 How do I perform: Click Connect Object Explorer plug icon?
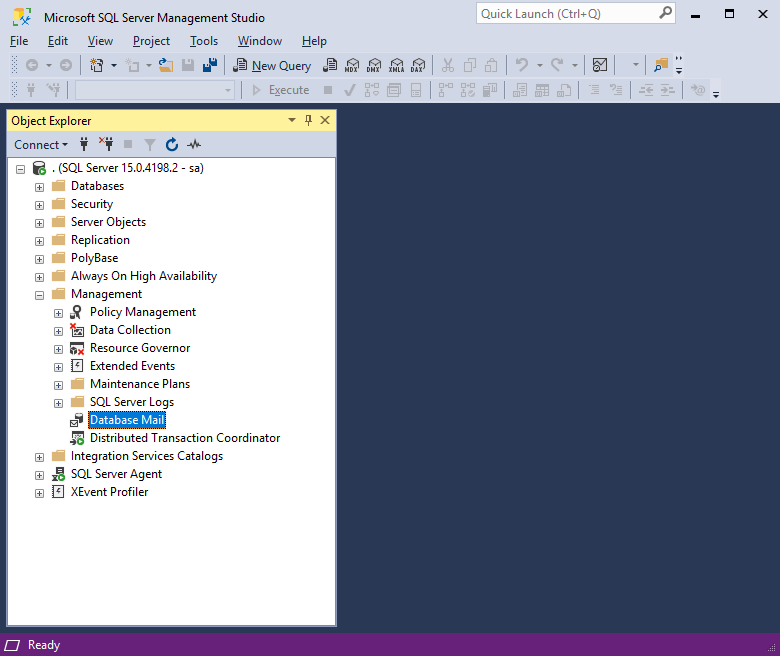84,145
